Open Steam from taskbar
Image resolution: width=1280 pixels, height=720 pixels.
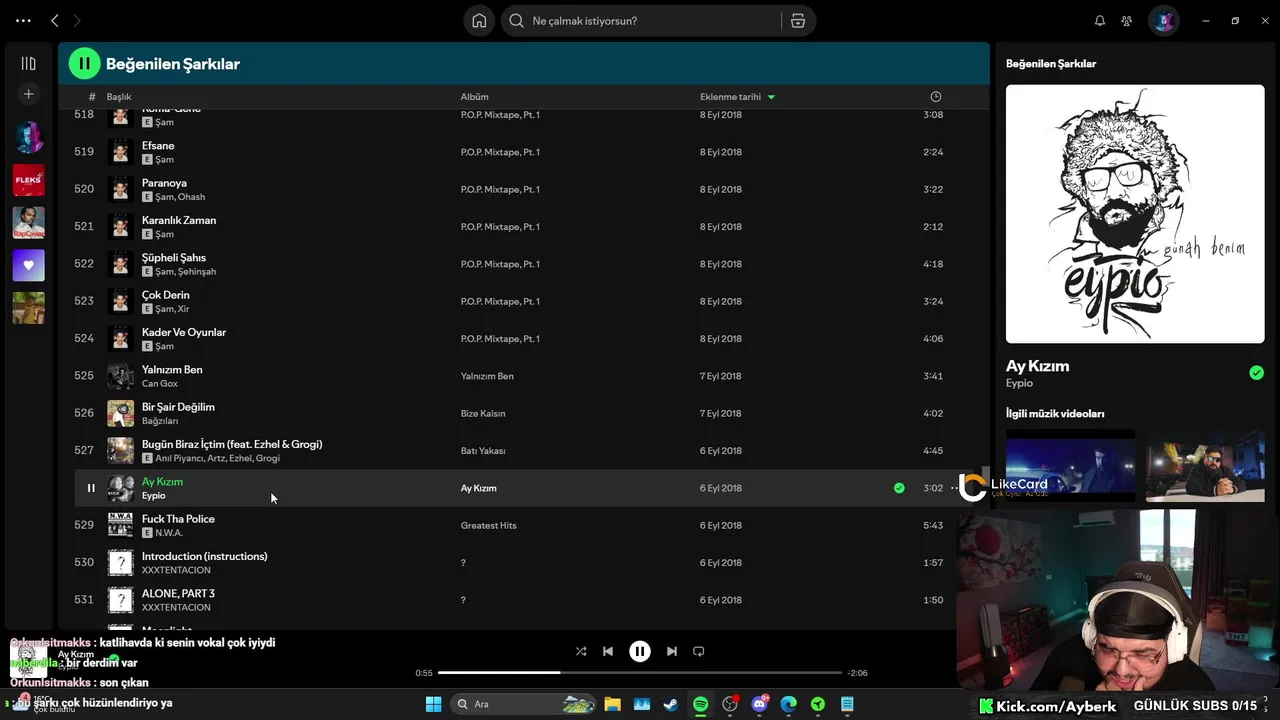point(671,704)
